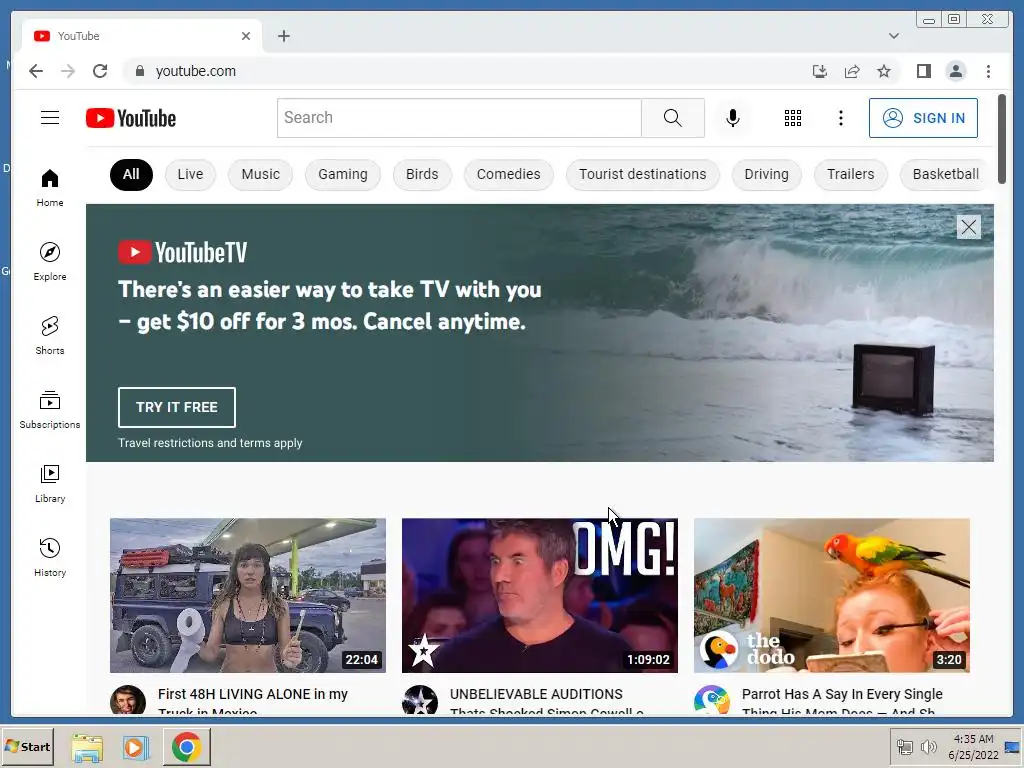Image resolution: width=1024 pixels, height=768 pixels.
Task: Click taskbar clock showing 4:35 AM
Action: (x=973, y=746)
